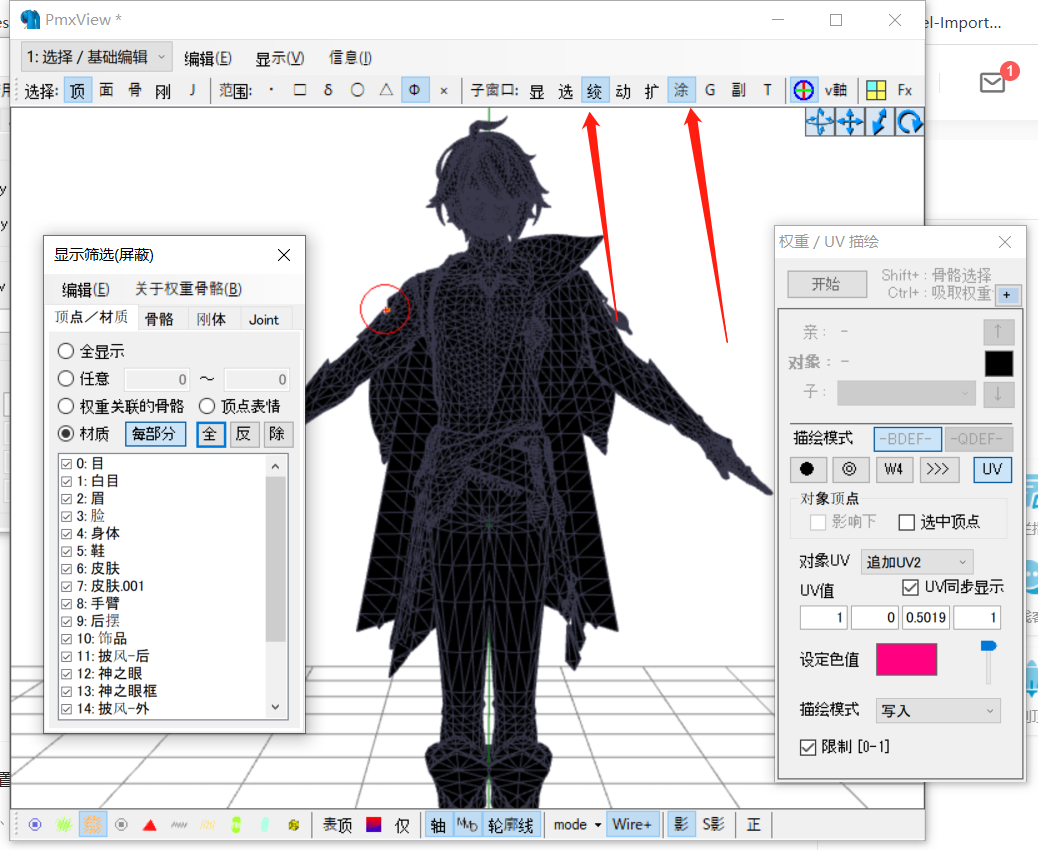Select bone mode 骨 in selection toolbar
Image resolution: width=1038 pixels, height=850 pixels.
point(135,91)
